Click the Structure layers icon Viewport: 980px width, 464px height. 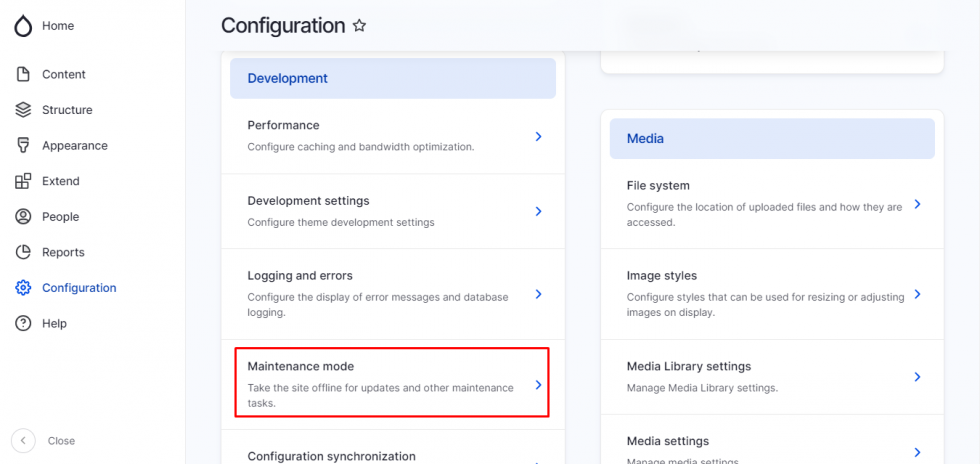(23, 110)
